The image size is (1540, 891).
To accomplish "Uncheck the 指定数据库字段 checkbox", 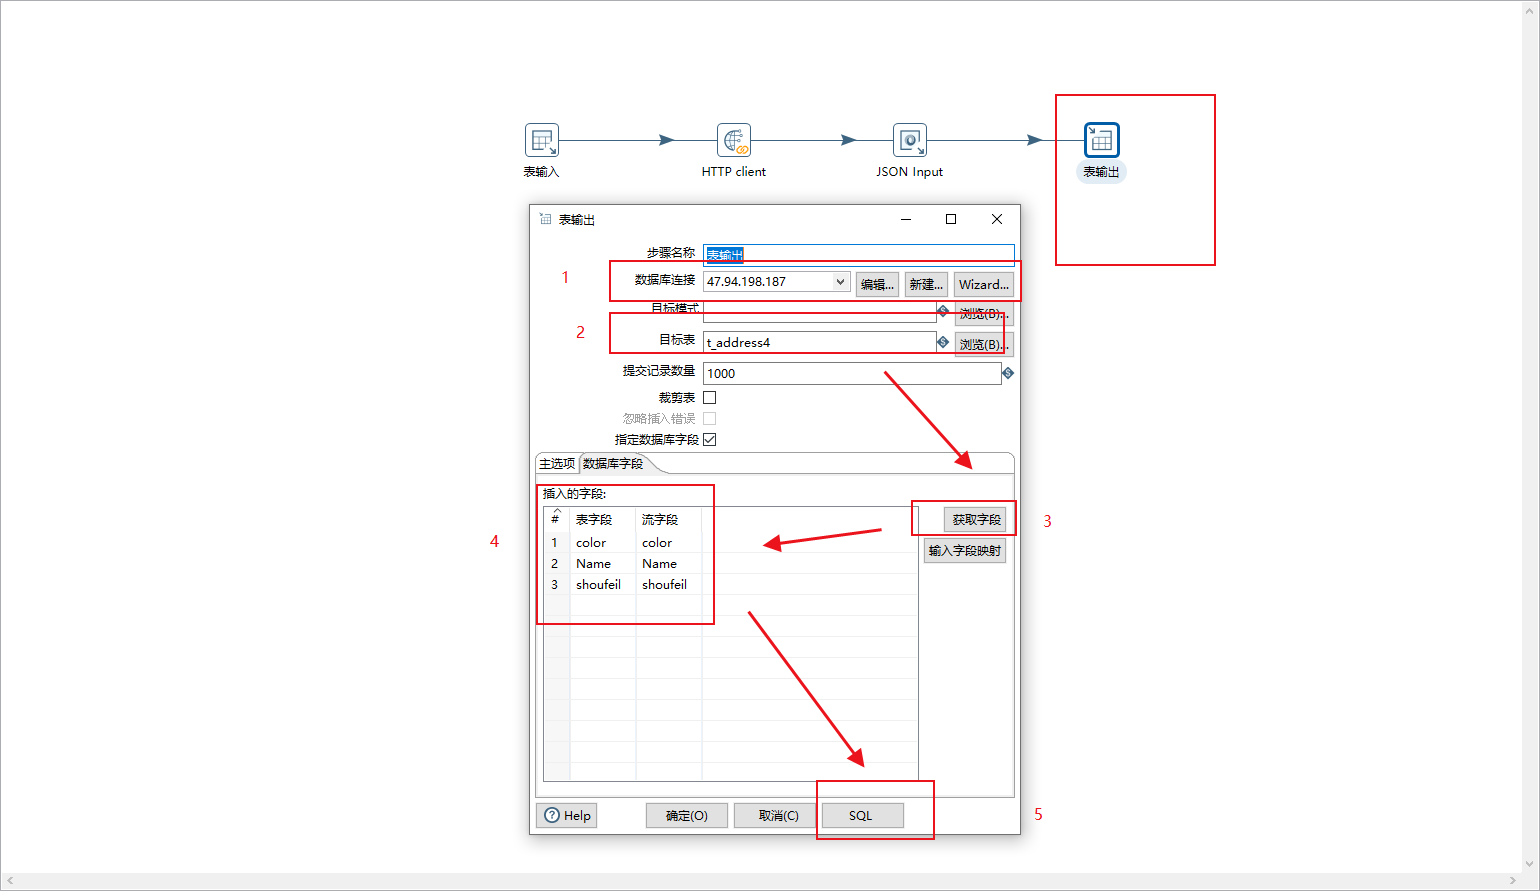I will tap(709, 439).
